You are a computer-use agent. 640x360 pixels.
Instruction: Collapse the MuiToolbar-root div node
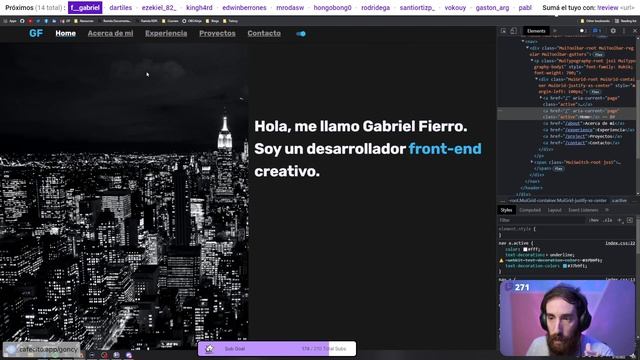[527, 48]
